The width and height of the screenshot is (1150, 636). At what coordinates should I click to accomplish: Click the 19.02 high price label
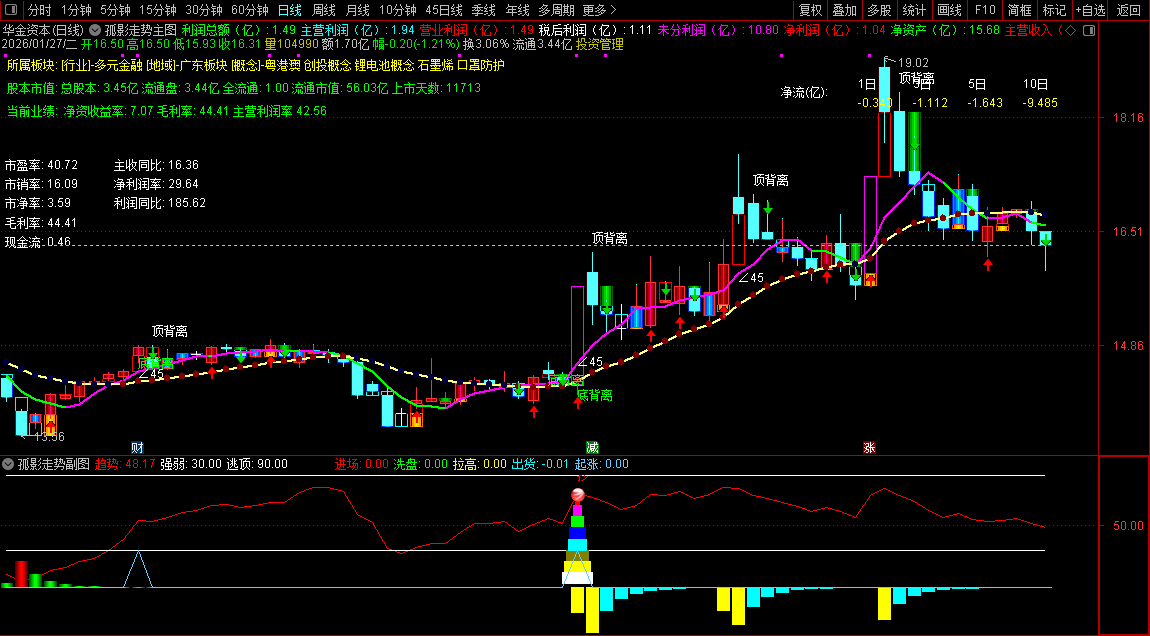click(x=913, y=62)
